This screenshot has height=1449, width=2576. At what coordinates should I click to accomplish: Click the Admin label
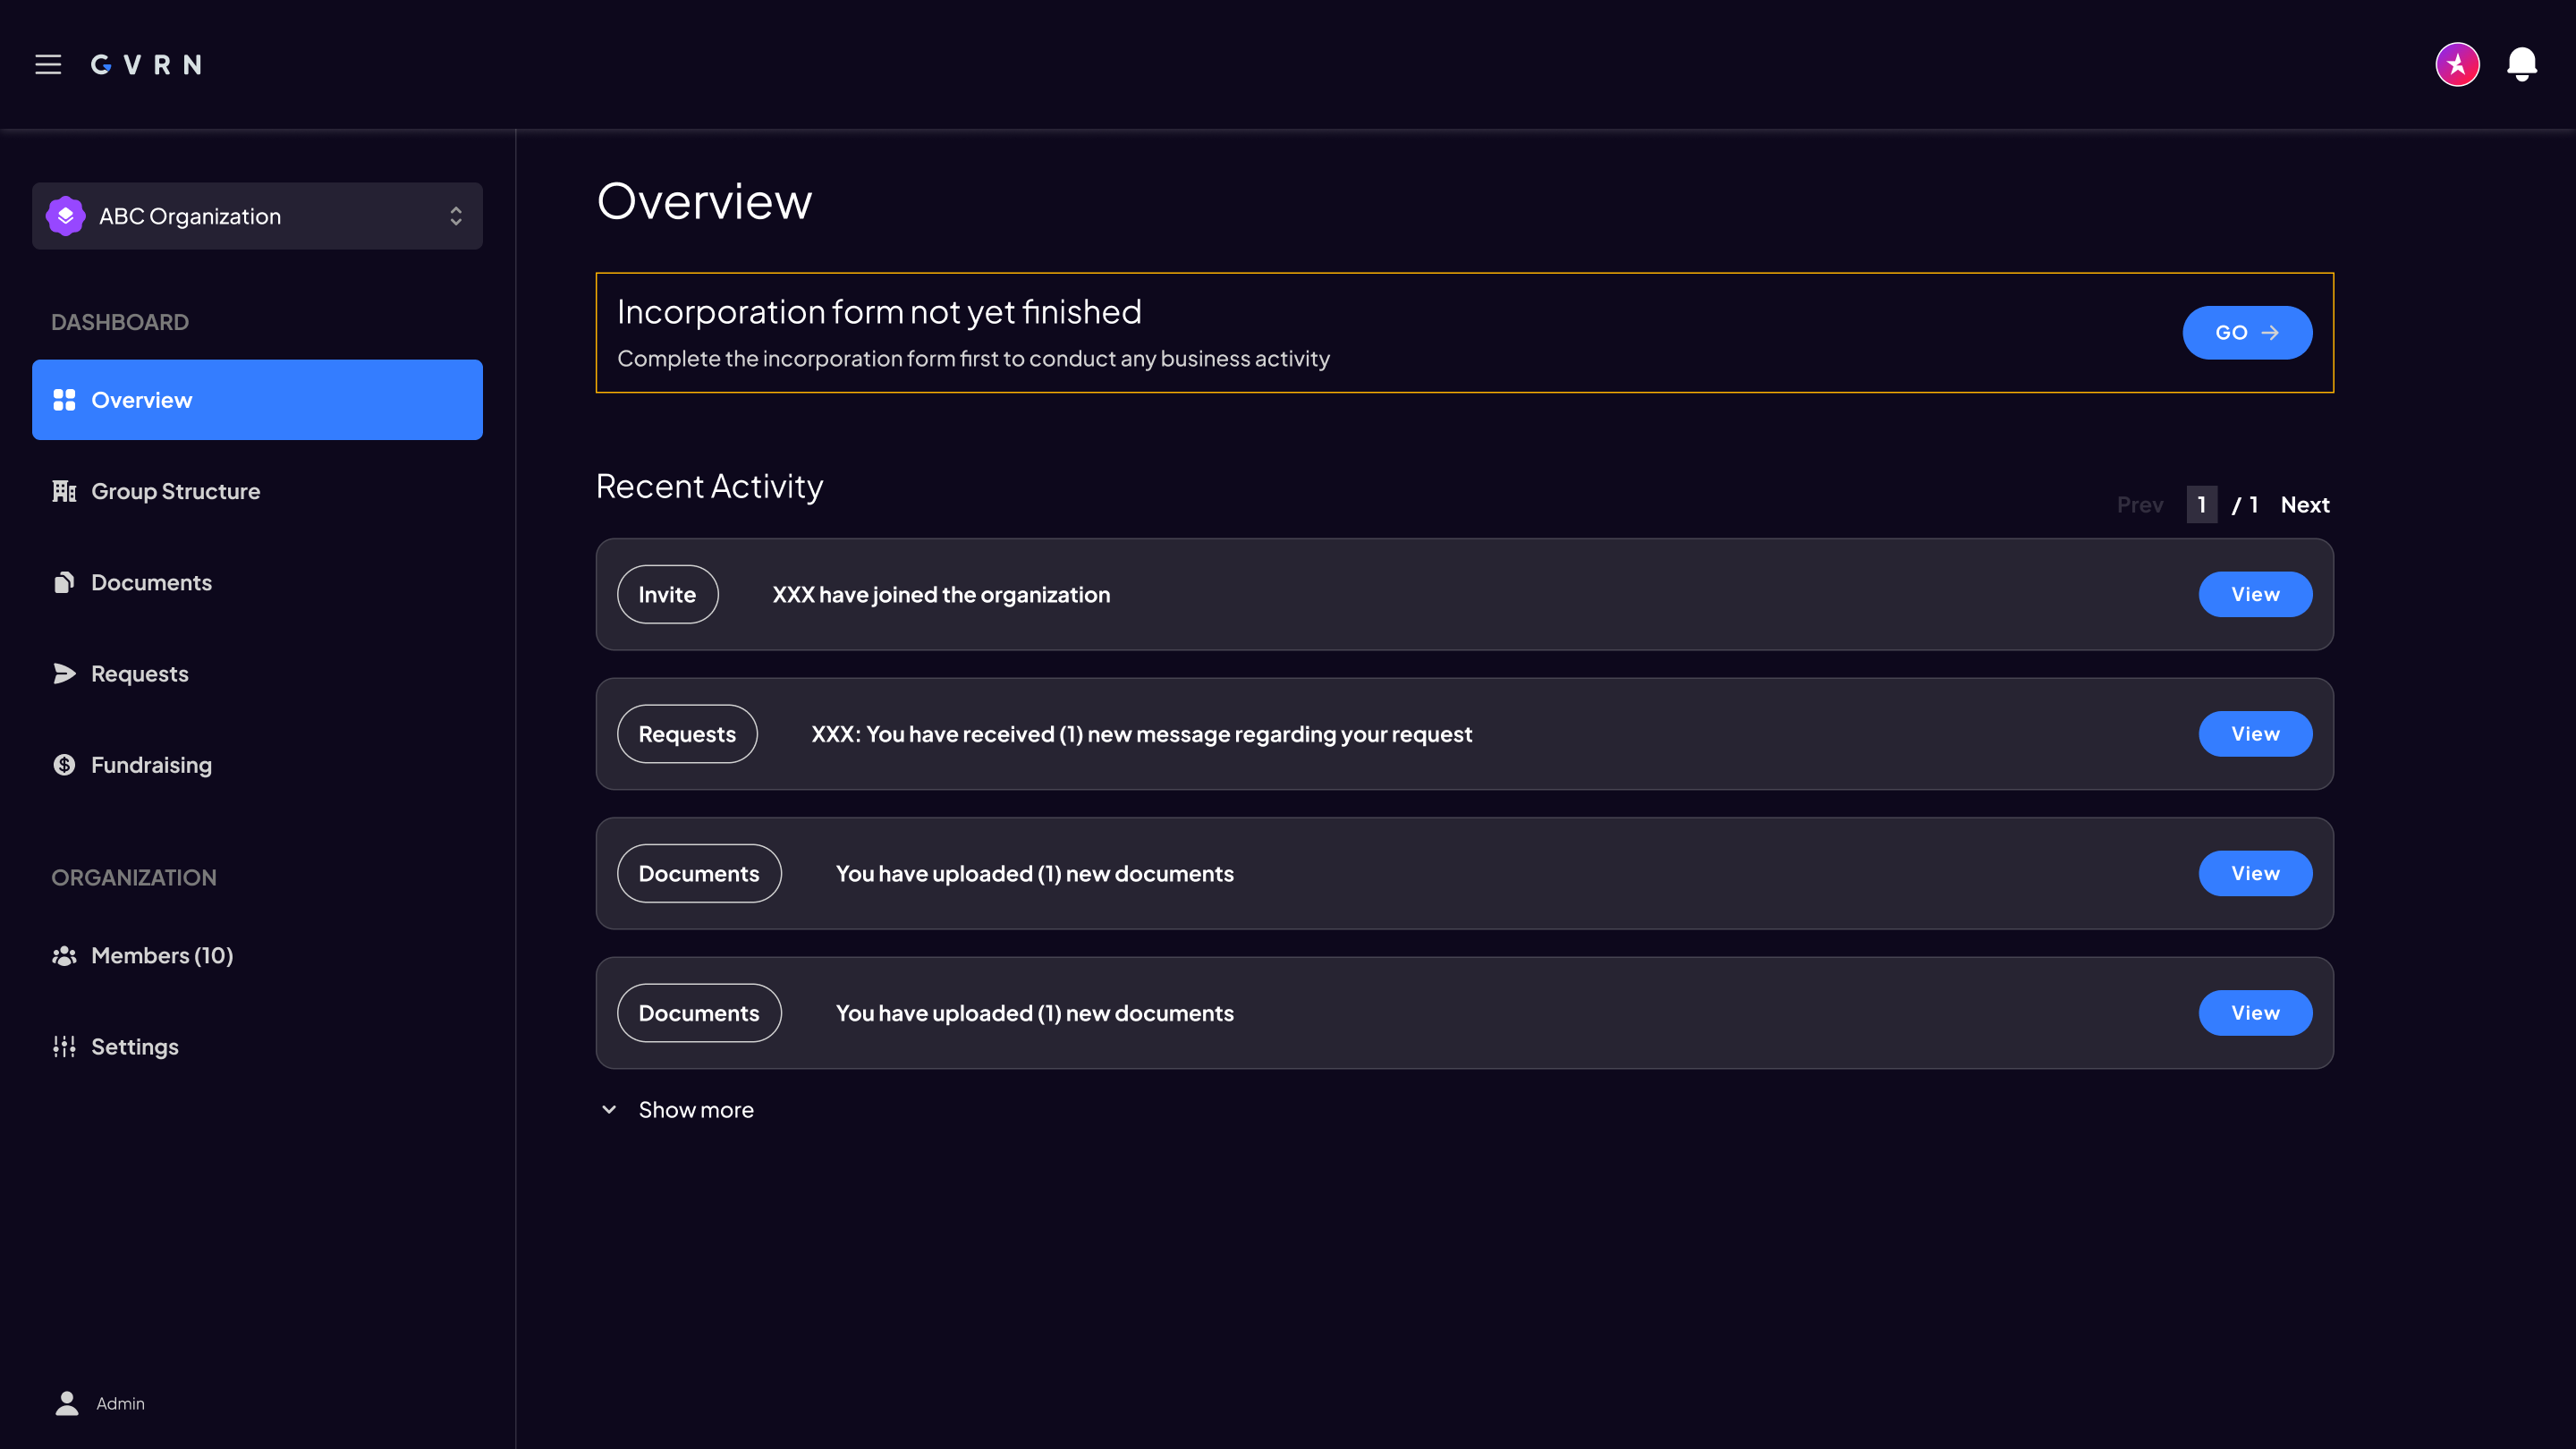click(x=120, y=1404)
